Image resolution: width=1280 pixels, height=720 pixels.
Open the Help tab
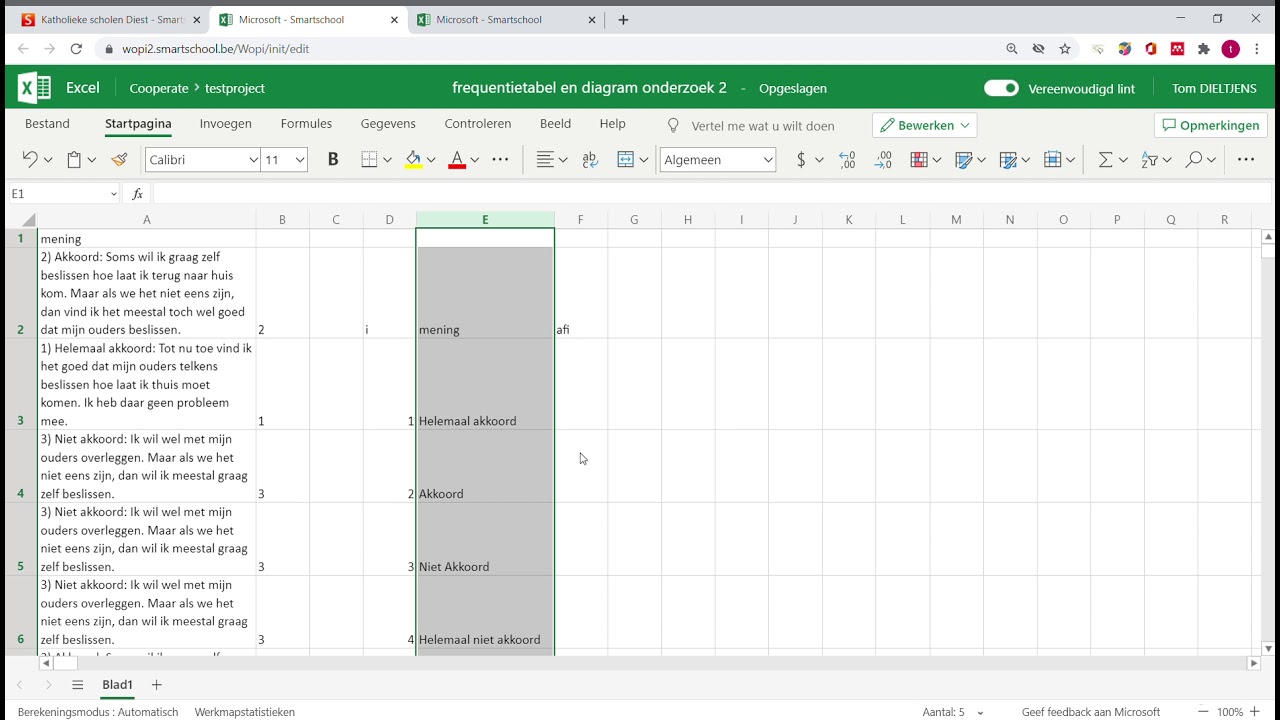[613, 124]
